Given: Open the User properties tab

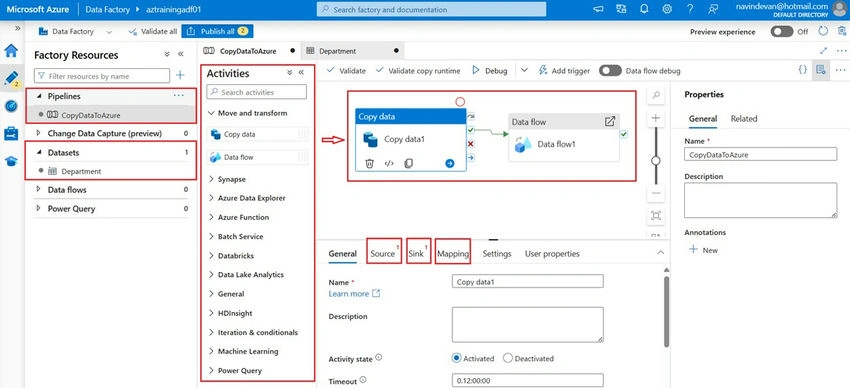Looking at the screenshot, I should click(x=552, y=254).
